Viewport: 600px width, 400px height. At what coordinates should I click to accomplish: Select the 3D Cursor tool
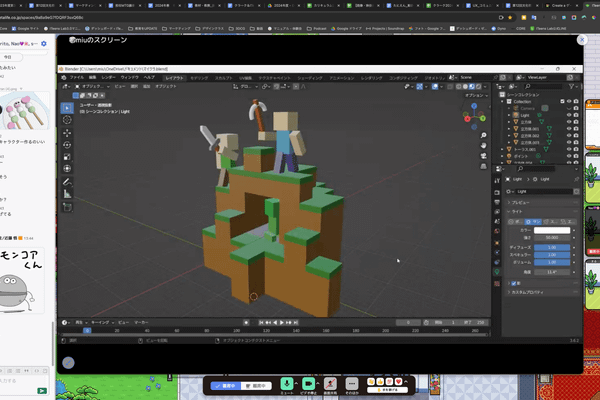(x=67, y=120)
